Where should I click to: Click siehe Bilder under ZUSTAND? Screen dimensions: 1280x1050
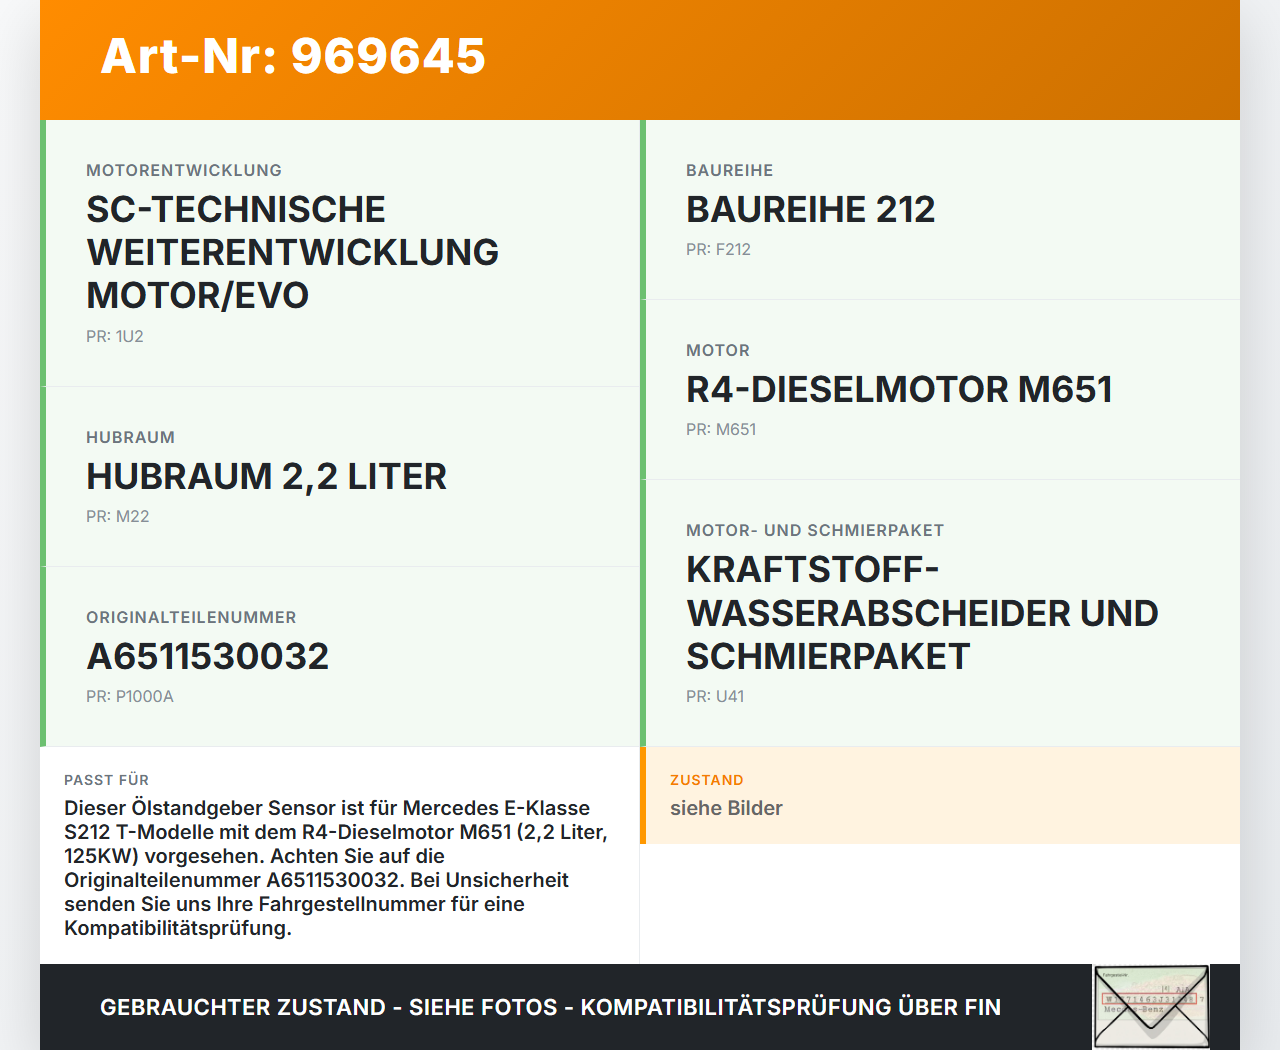point(726,808)
